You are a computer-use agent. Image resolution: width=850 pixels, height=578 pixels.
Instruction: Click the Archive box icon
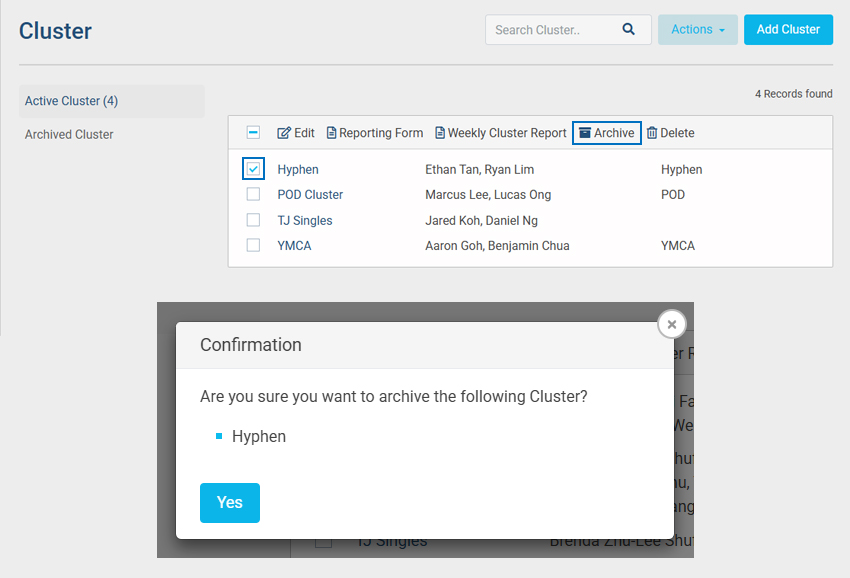(585, 133)
